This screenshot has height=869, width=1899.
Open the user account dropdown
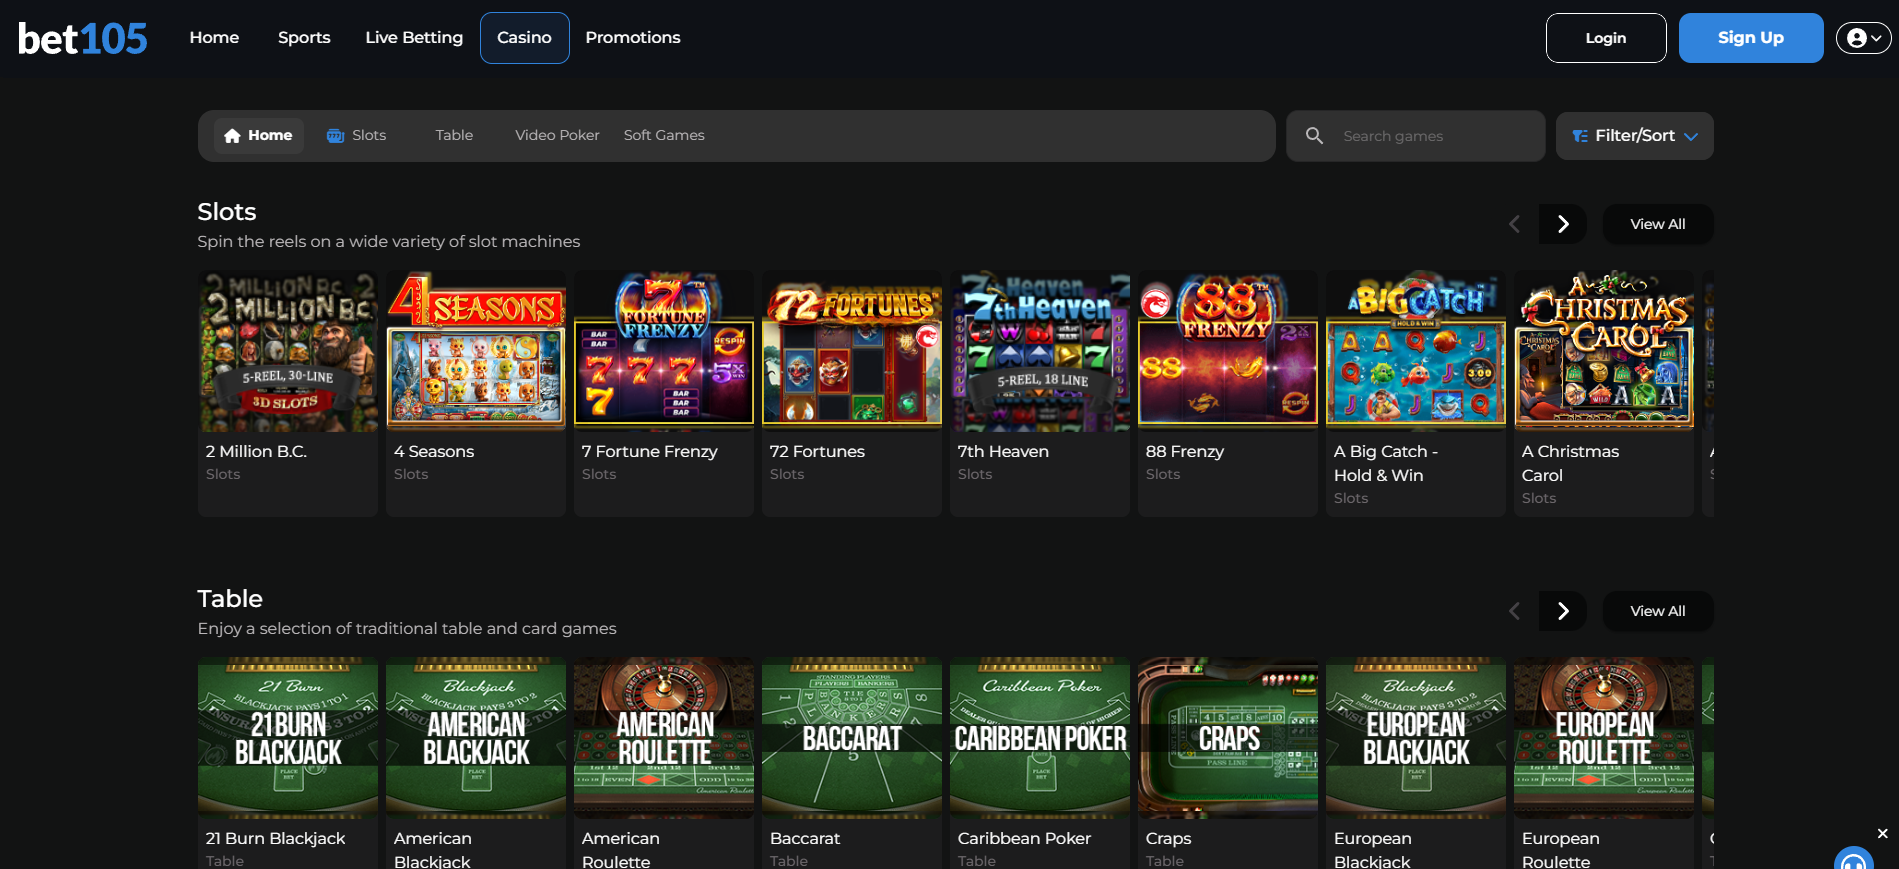1864,38
